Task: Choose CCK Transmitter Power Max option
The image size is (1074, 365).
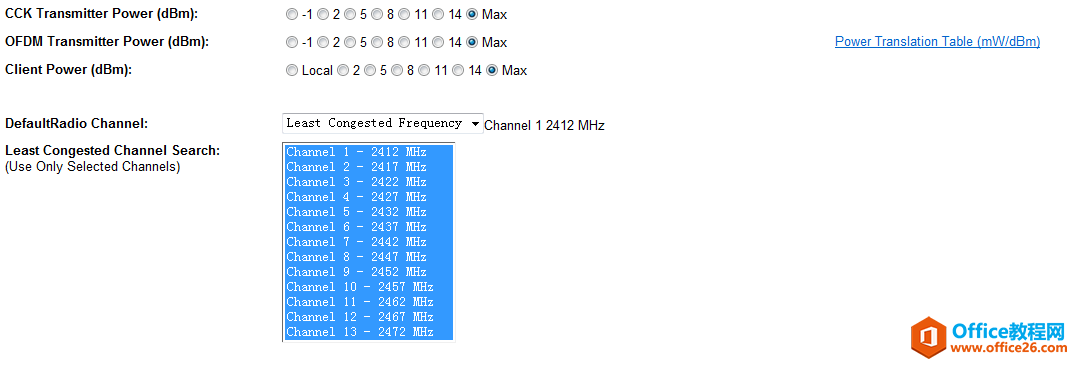Action: [x=472, y=14]
